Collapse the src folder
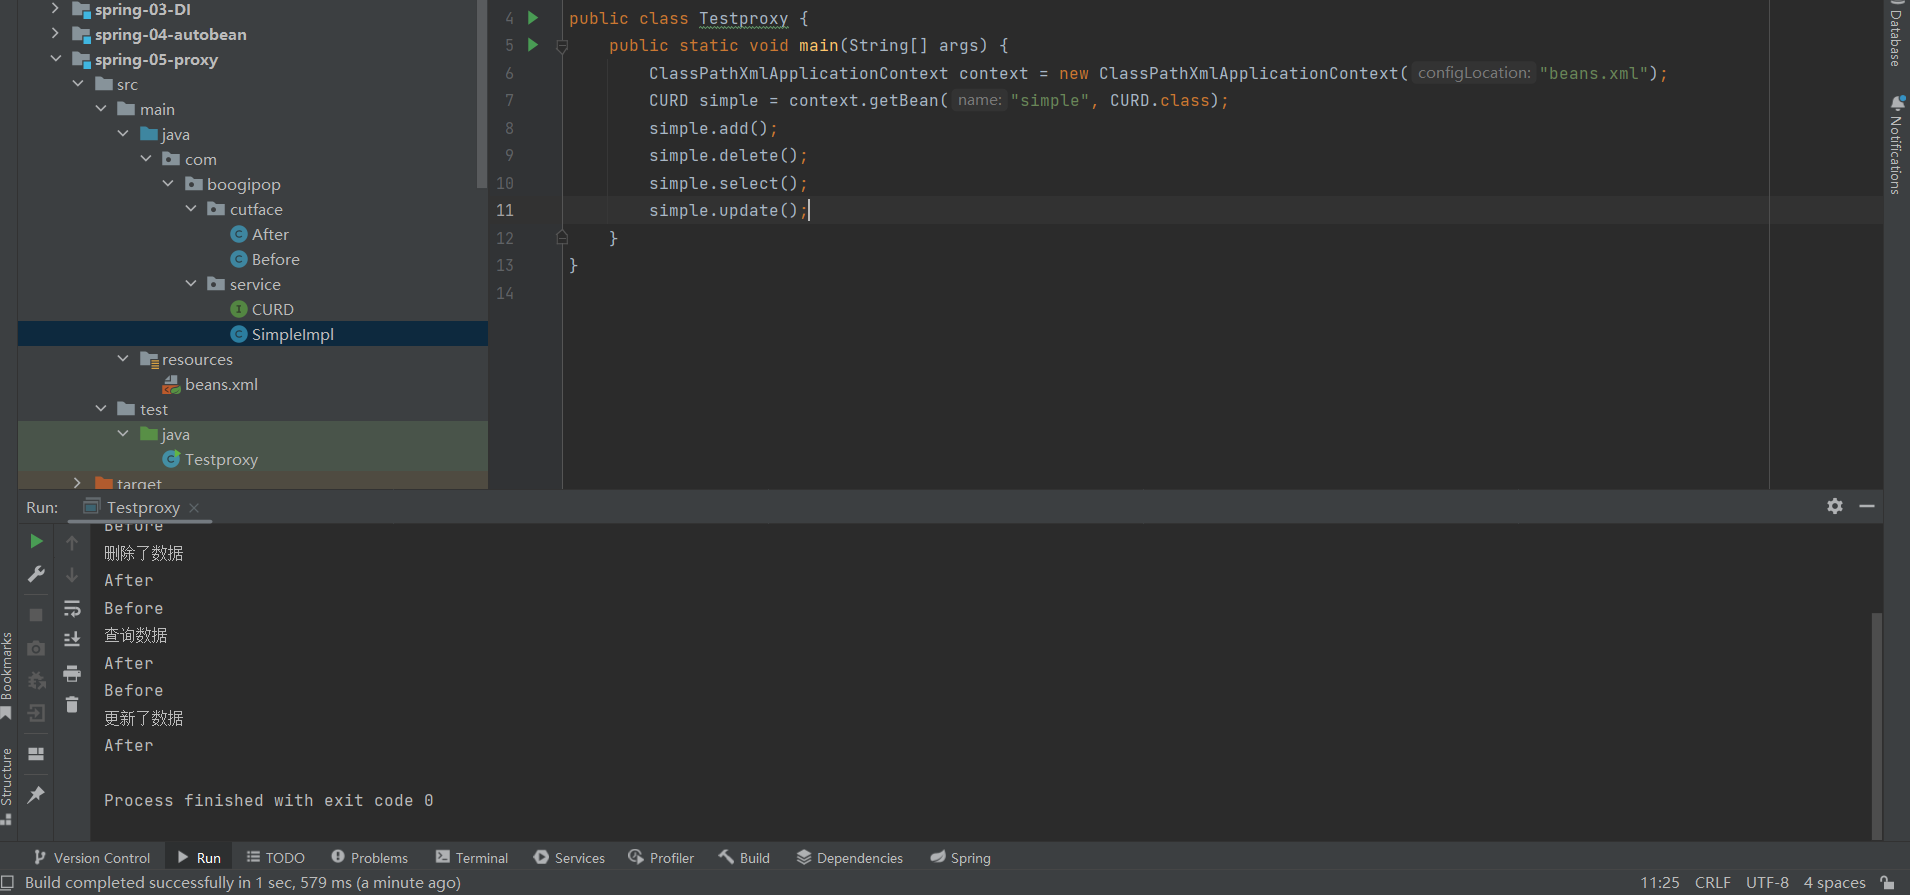This screenshot has width=1910, height=895. click(78, 84)
